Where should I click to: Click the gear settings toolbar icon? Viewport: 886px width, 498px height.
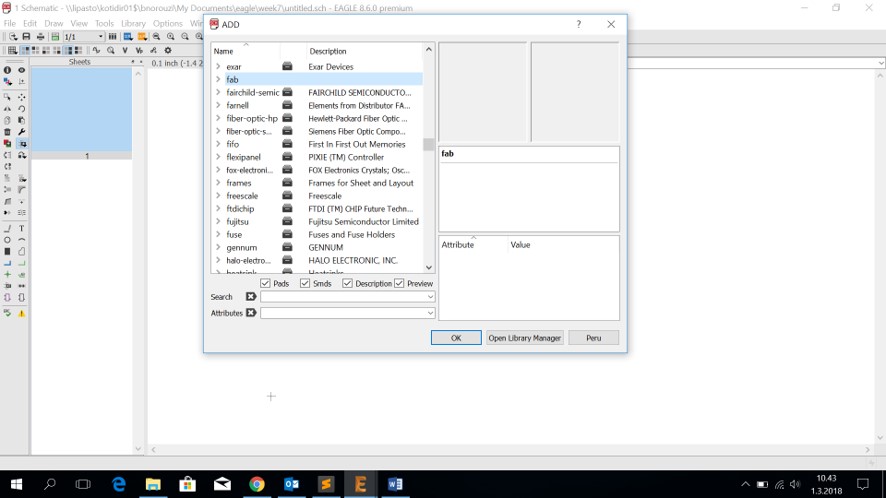[168, 50]
